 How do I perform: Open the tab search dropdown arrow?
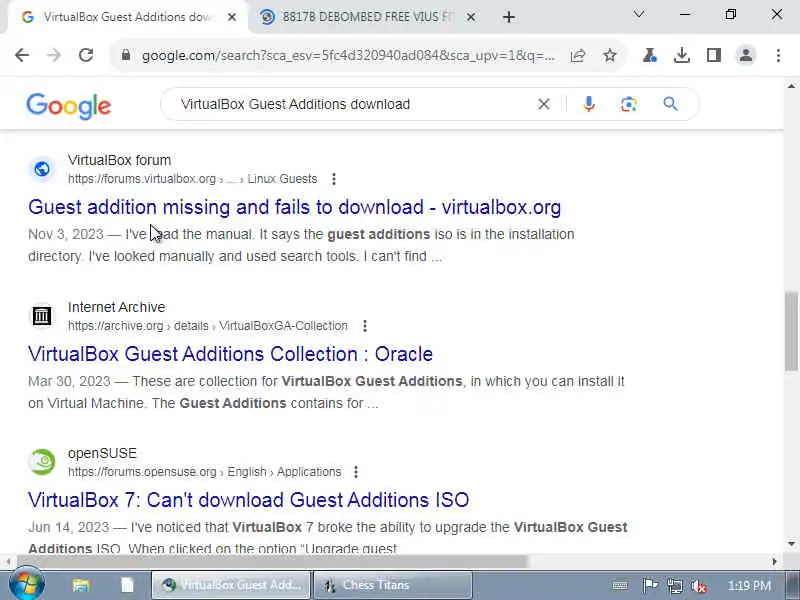(639, 14)
